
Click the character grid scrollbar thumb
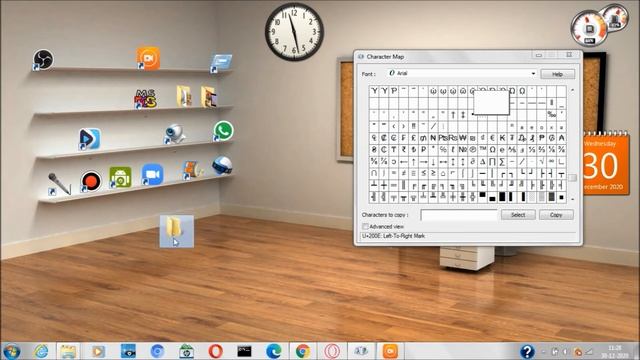572,178
